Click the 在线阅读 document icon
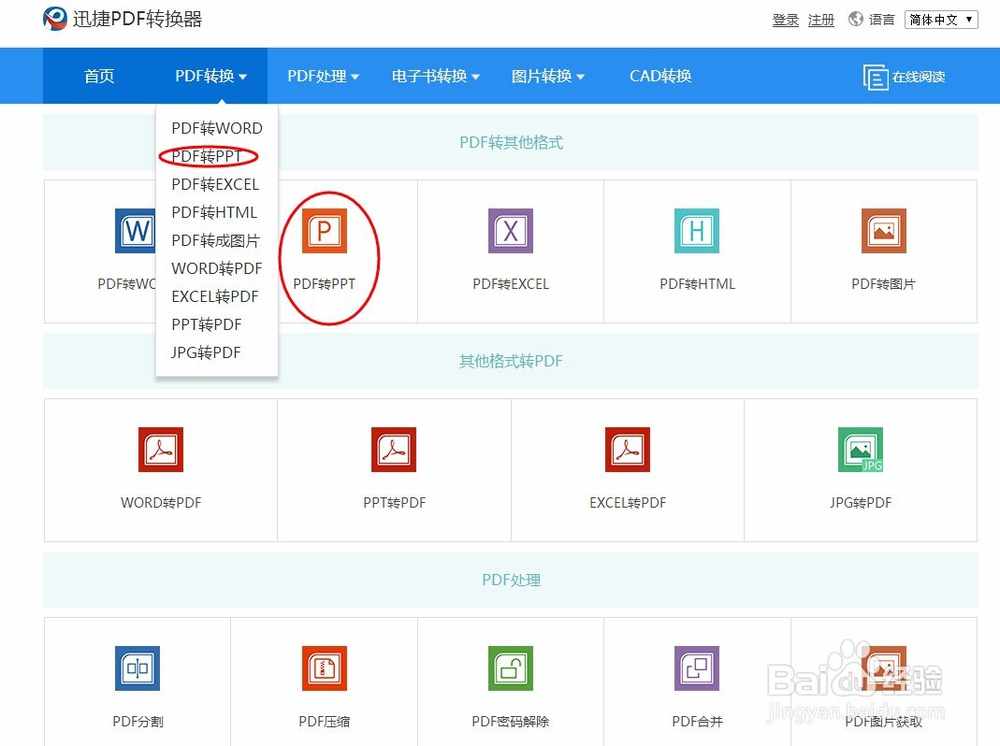The height and width of the screenshot is (746, 1000). pos(875,77)
